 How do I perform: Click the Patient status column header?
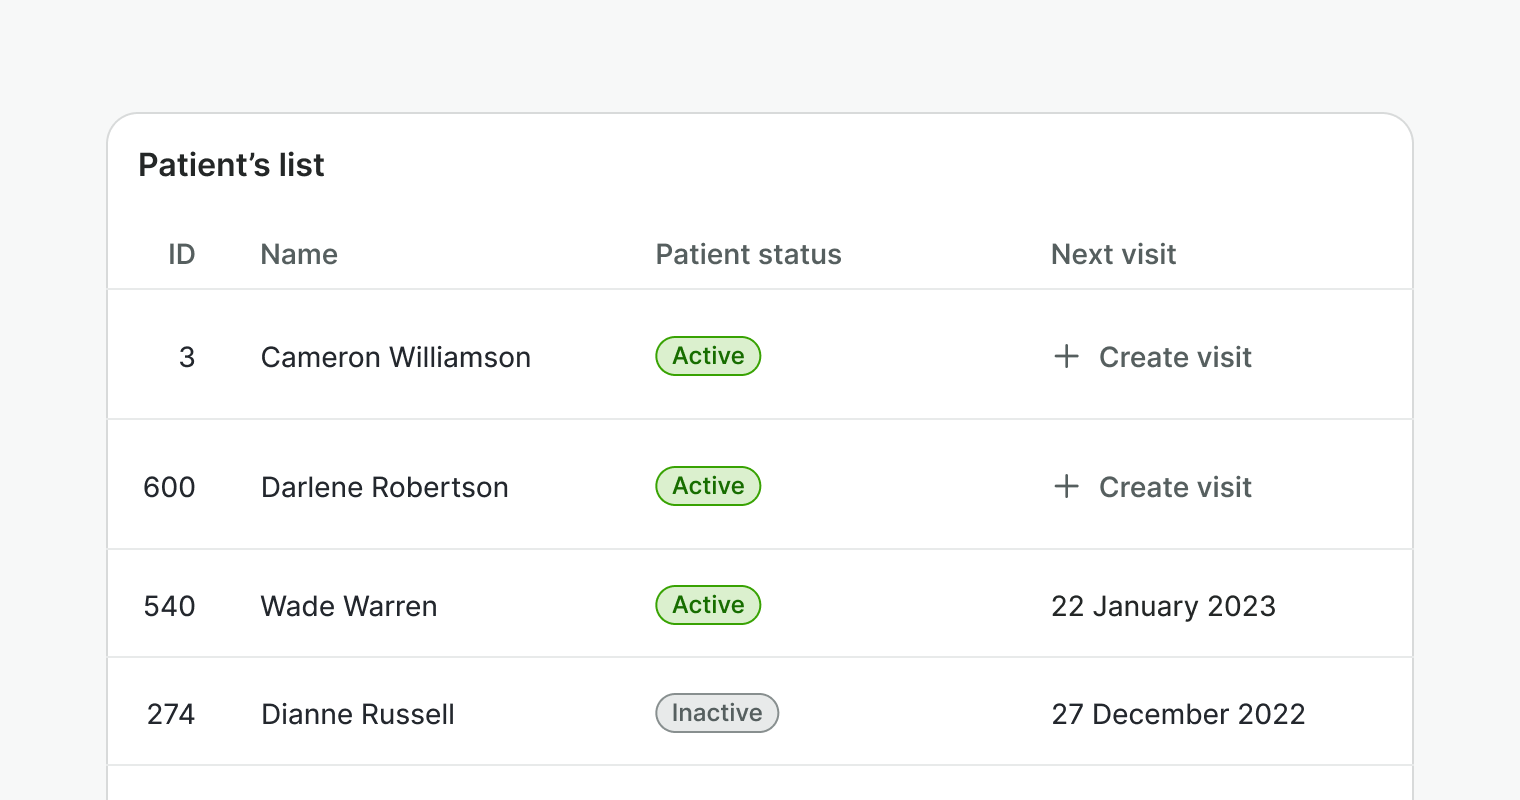tap(748, 254)
